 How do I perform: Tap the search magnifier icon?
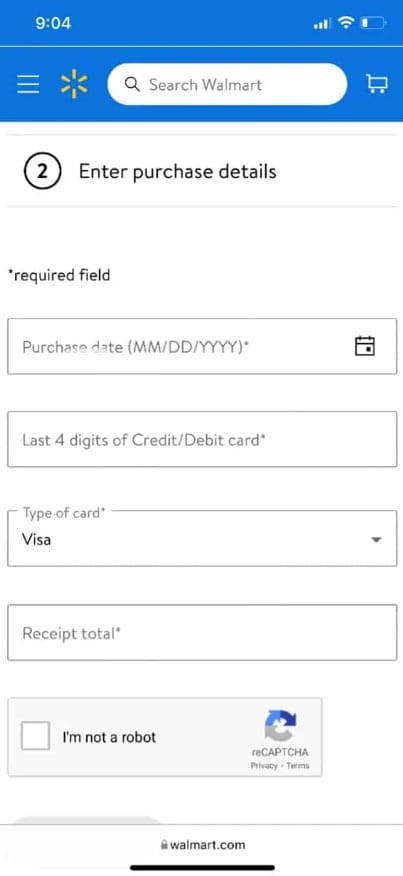pyautogui.click(x=132, y=84)
